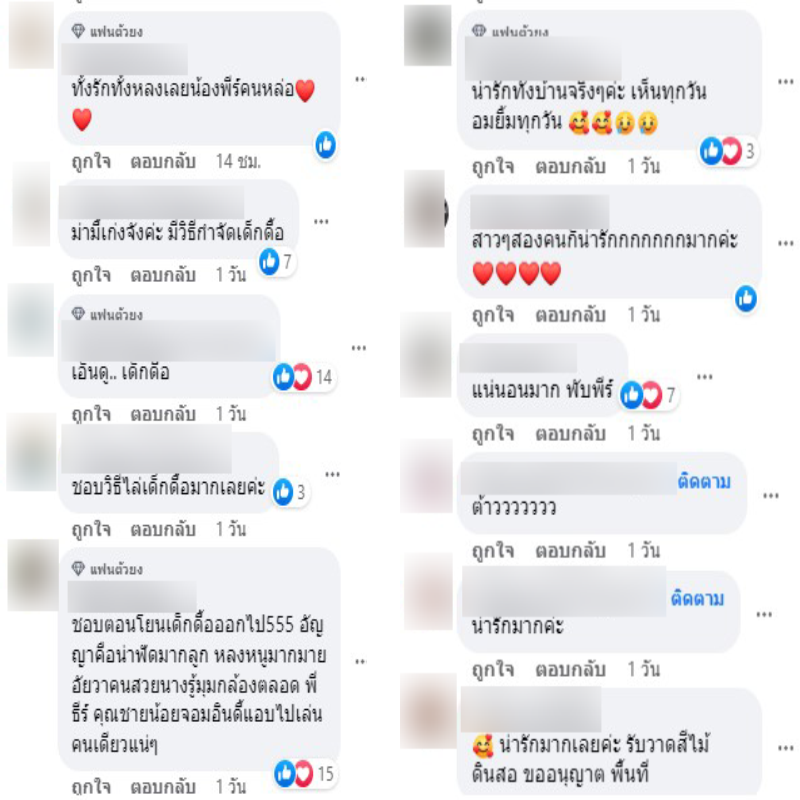Reply to the 'ม่ามี้เก่งจังค่ะ' comment via ตอบกลับ
This screenshot has height=800, width=800.
(x=163, y=275)
